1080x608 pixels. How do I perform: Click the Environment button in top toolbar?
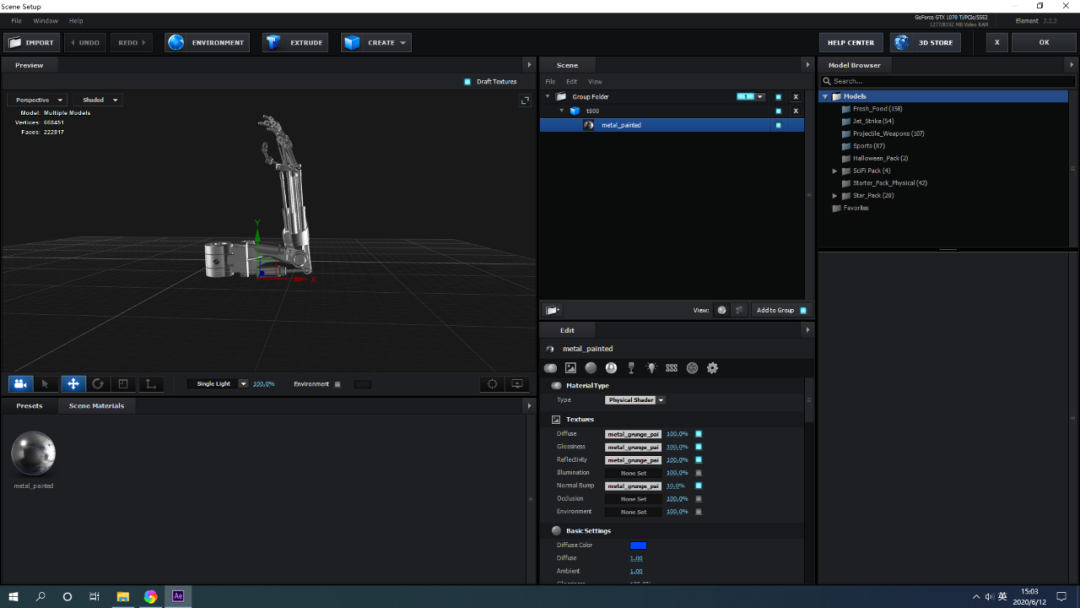click(207, 43)
